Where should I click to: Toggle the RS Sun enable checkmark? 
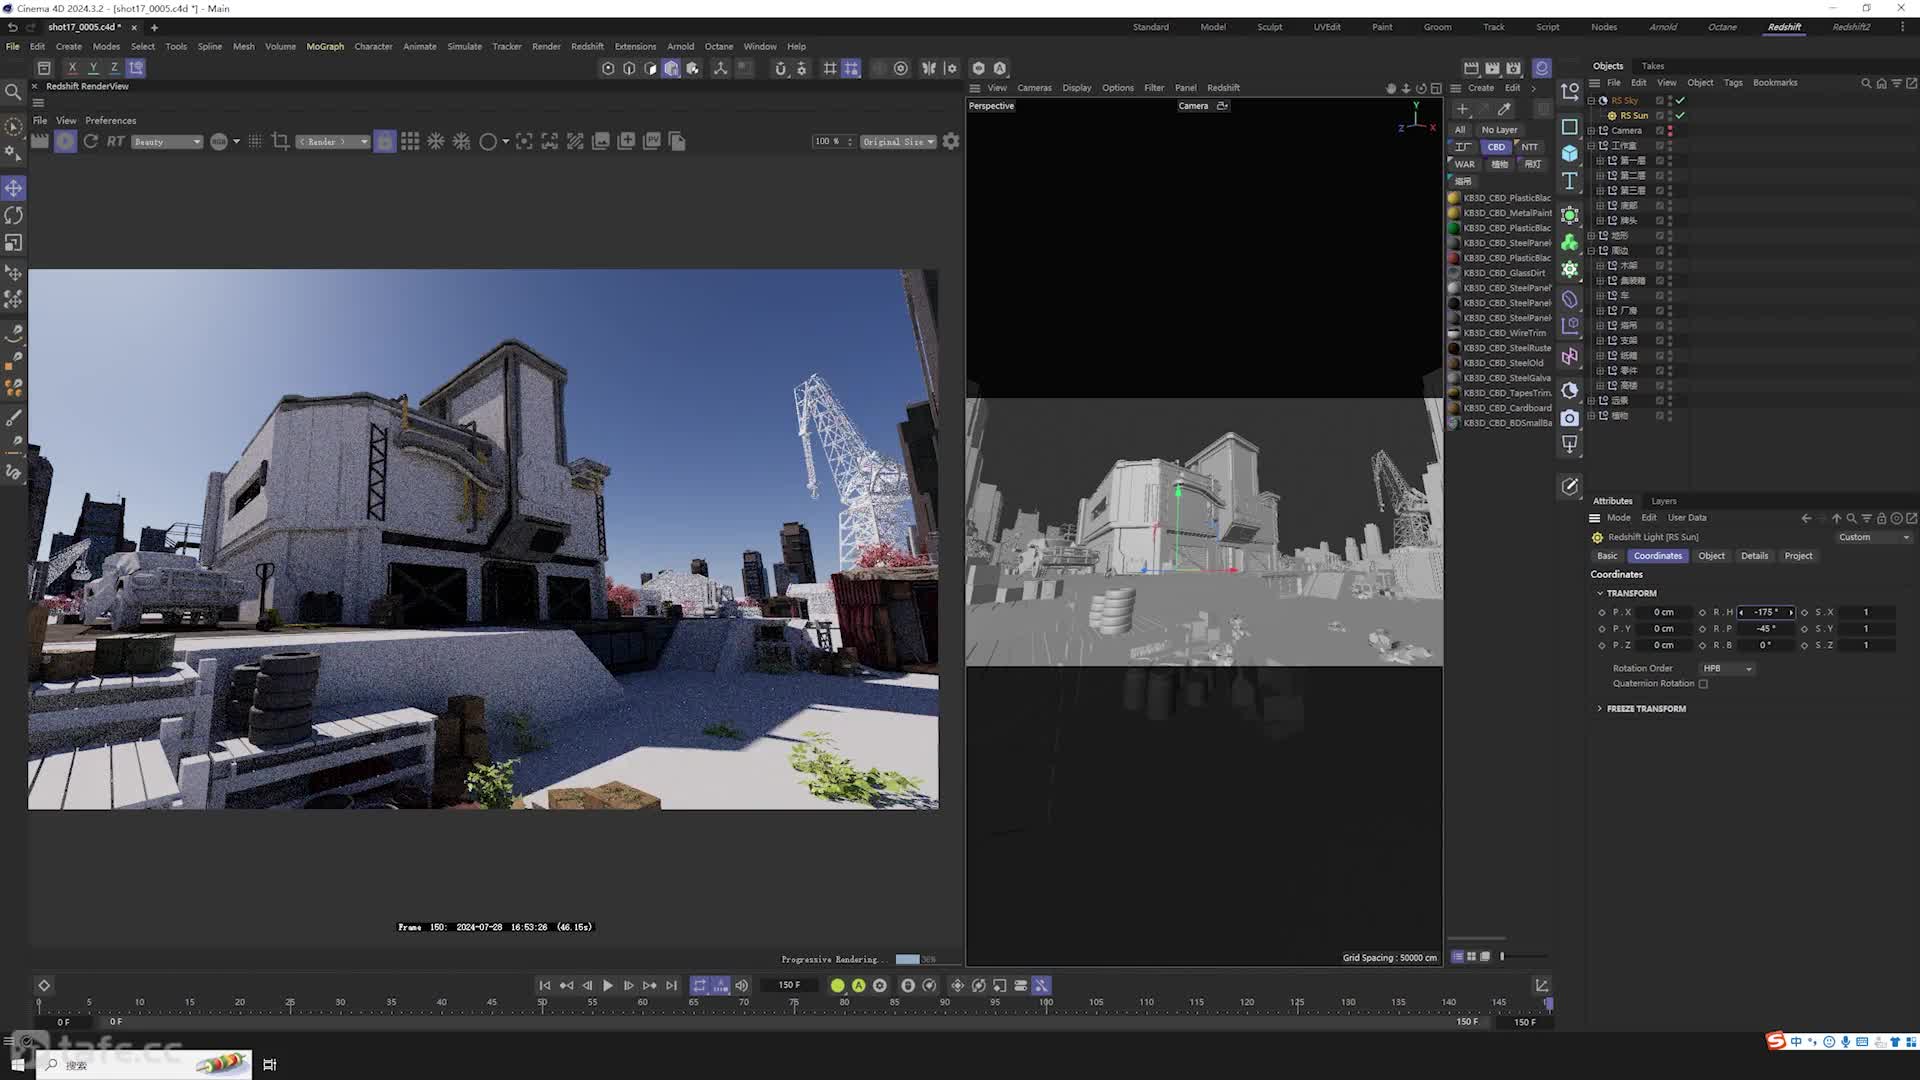pyautogui.click(x=1680, y=116)
